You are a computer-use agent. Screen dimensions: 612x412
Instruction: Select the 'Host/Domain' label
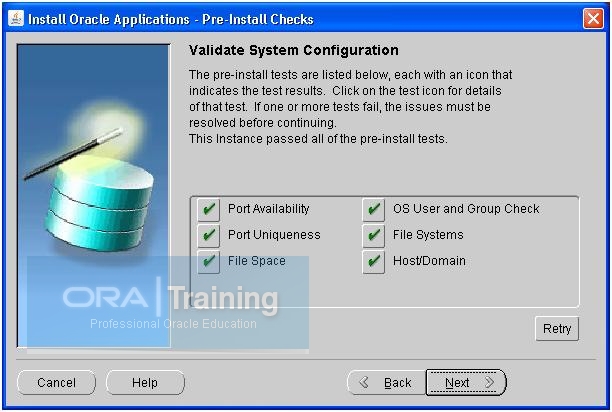click(429, 261)
